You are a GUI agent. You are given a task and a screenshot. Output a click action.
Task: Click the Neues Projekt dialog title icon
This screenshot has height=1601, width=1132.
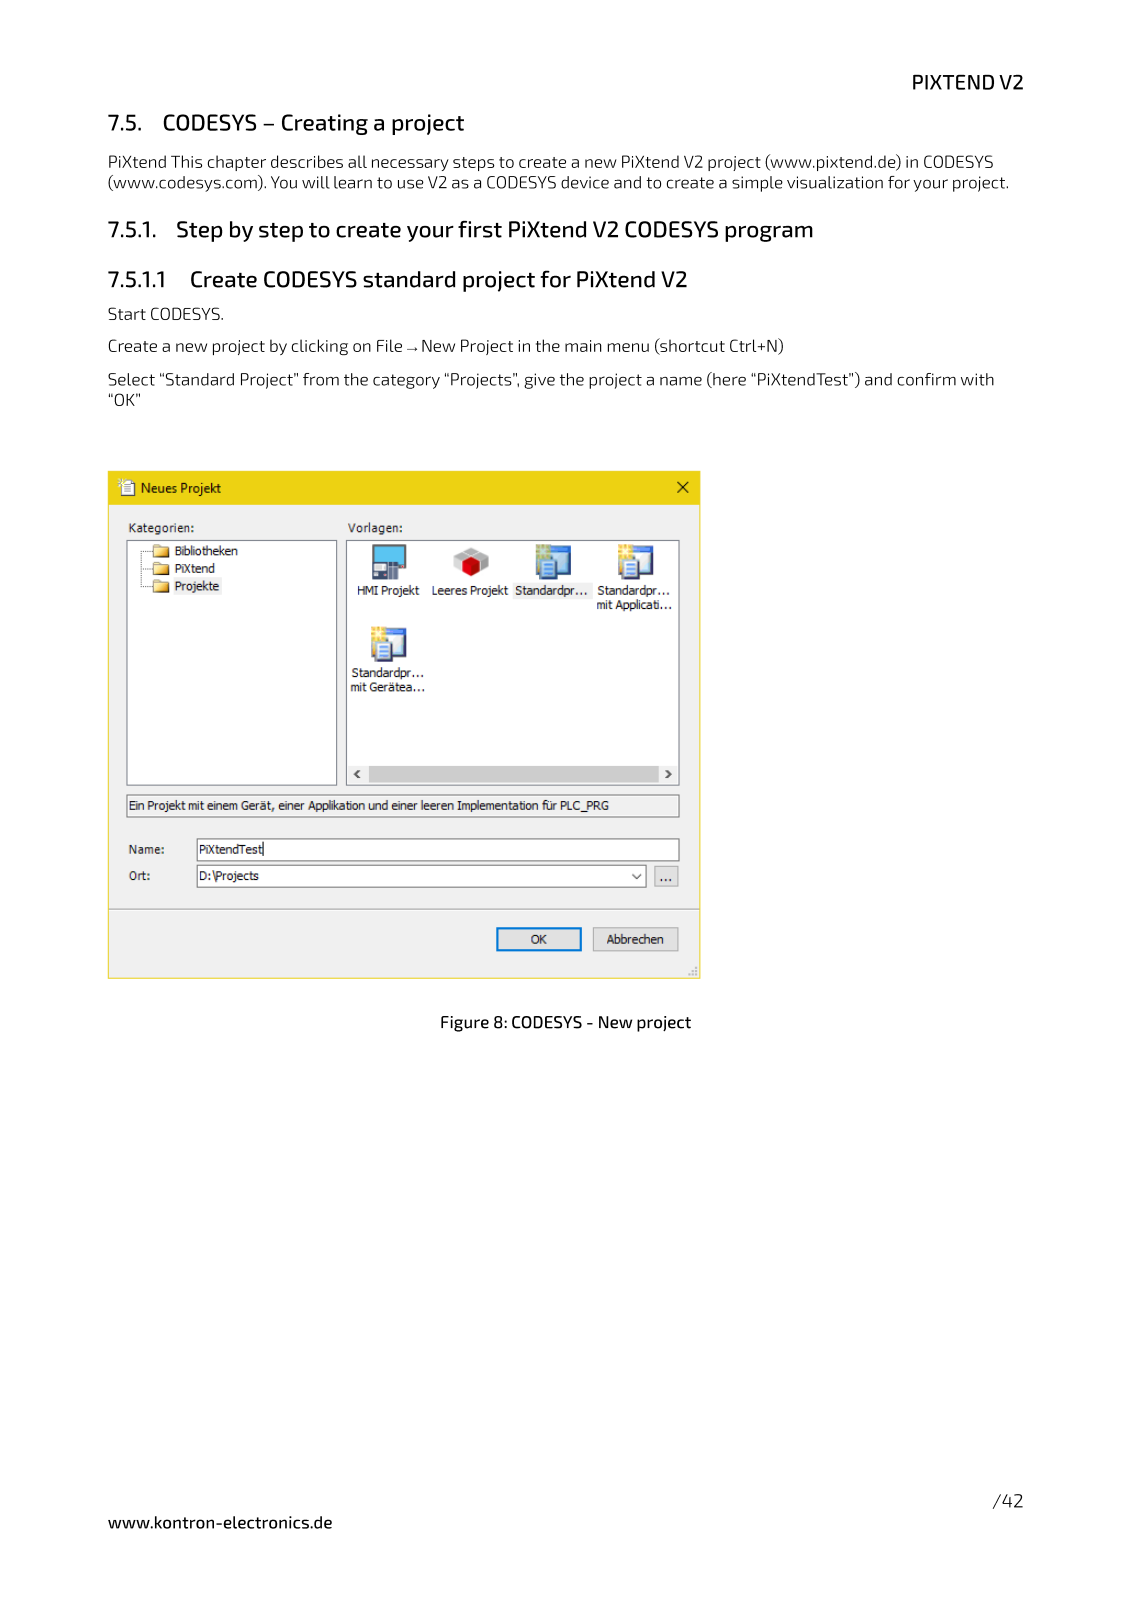click(x=126, y=488)
